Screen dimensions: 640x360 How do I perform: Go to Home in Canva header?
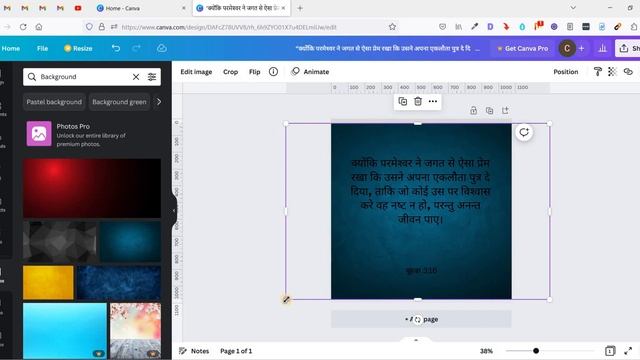click(x=11, y=48)
